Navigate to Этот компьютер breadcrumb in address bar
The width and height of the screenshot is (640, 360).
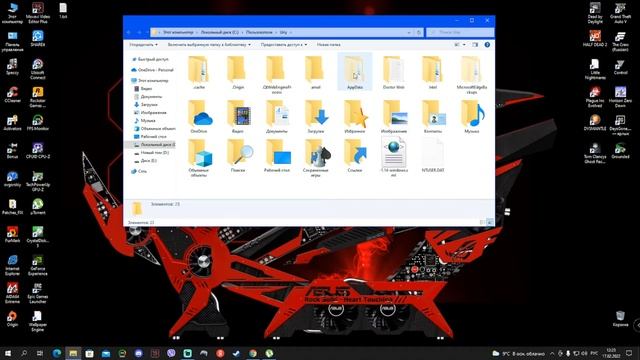coord(178,32)
